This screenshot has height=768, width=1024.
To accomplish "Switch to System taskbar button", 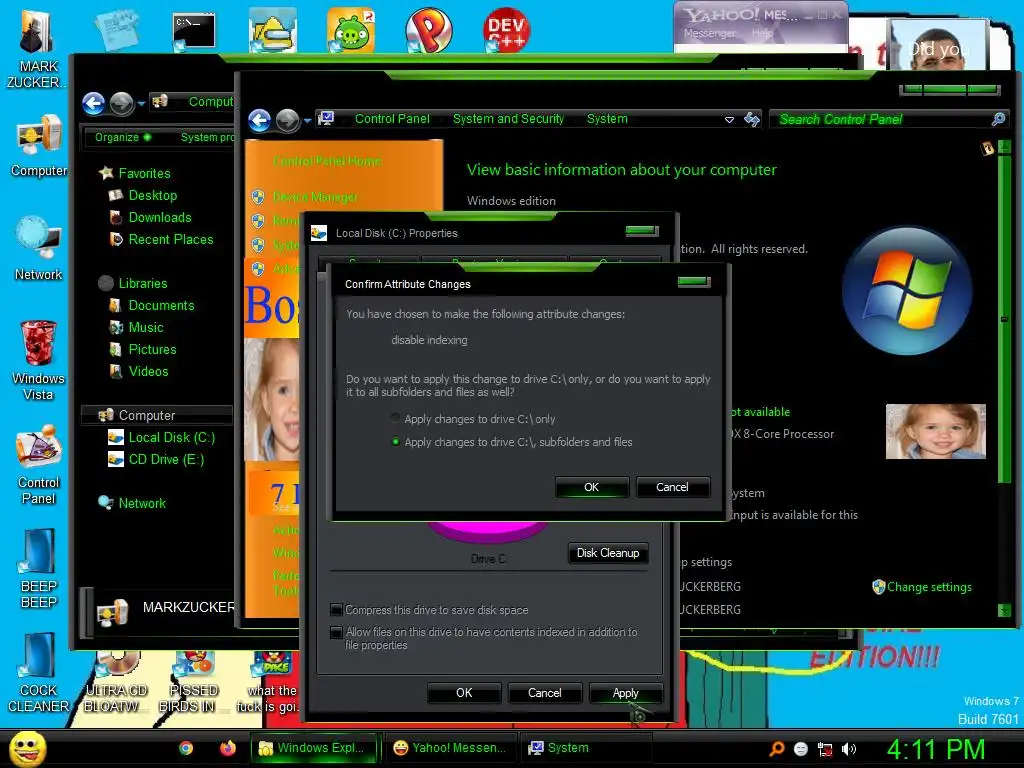I will [x=585, y=748].
